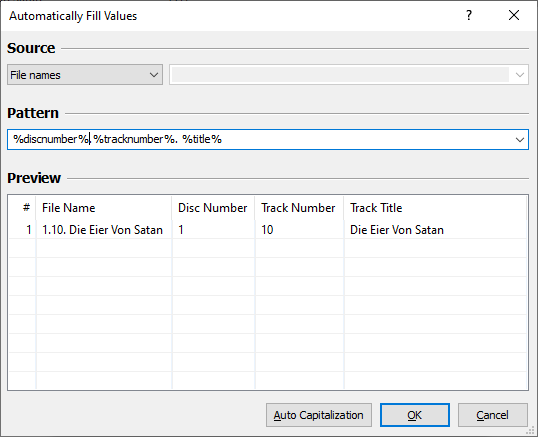Confirm with the OK button

414,415
